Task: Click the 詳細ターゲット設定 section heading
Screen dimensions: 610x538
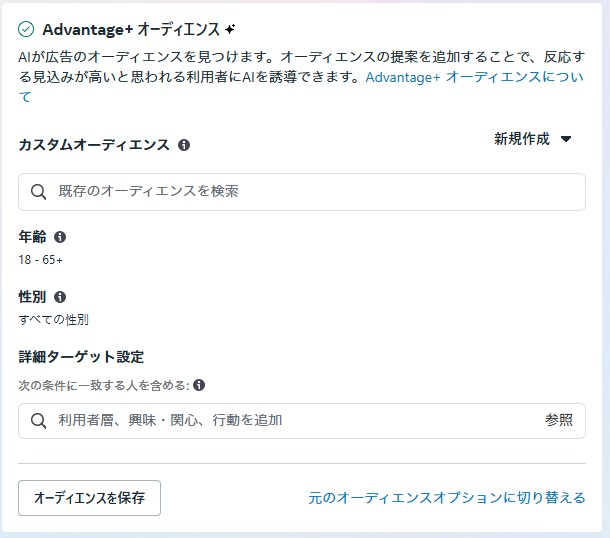Action: tap(81, 356)
